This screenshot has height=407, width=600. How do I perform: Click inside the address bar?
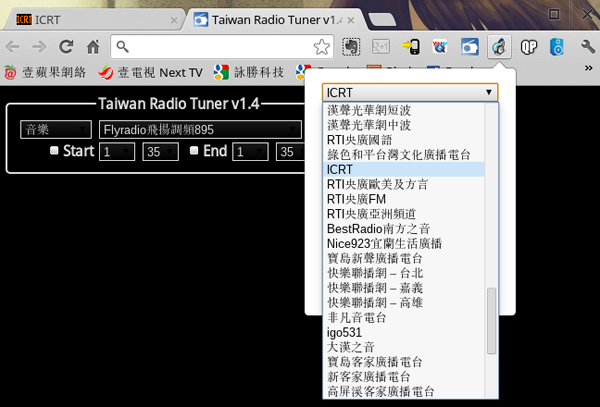click(220, 47)
